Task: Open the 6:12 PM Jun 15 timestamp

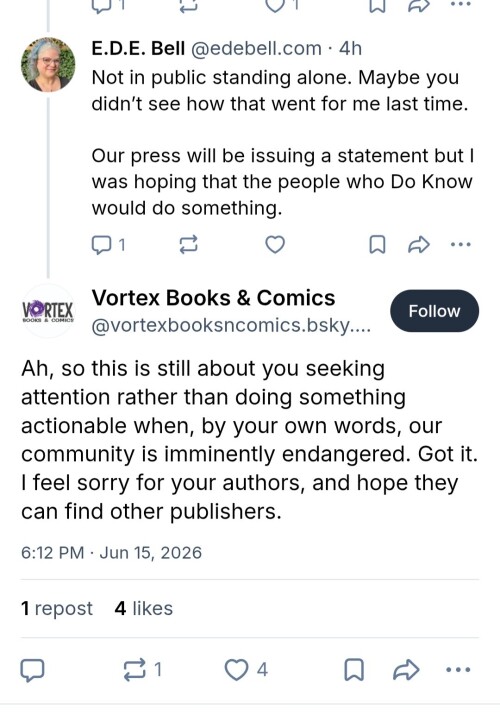Action: tap(111, 553)
